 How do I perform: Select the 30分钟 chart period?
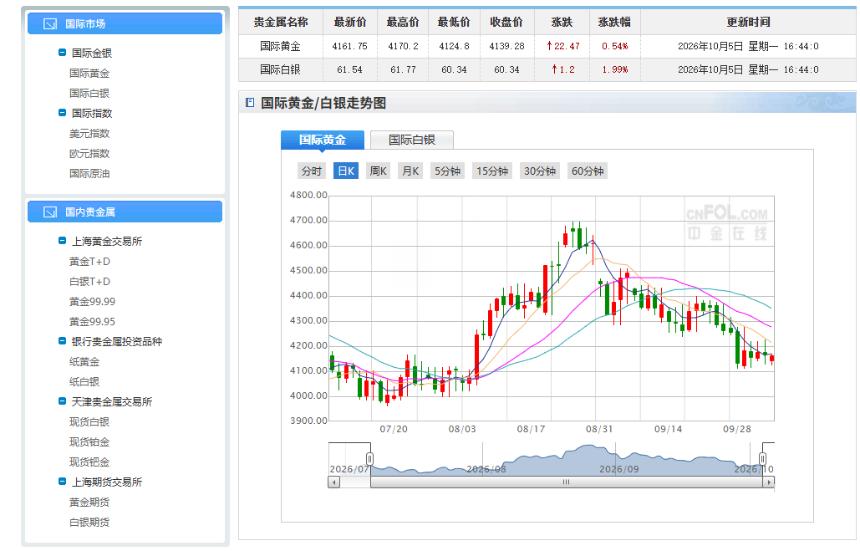(x=540, y=171)
